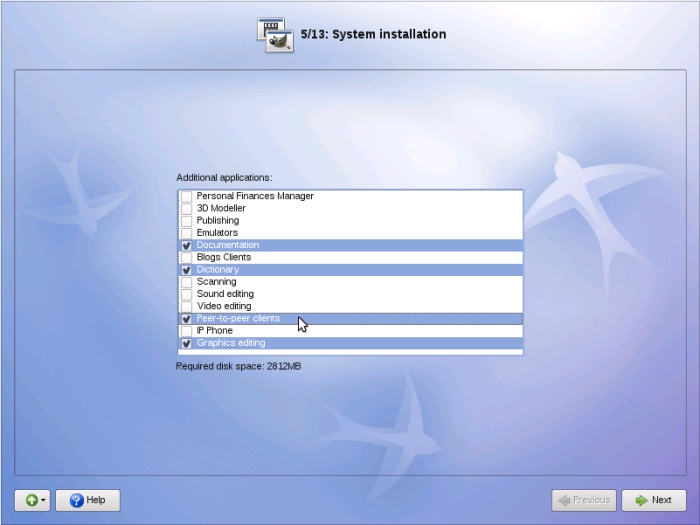Click the system installation header icon
Screen dimensions: 700x525
click(275, 35)
